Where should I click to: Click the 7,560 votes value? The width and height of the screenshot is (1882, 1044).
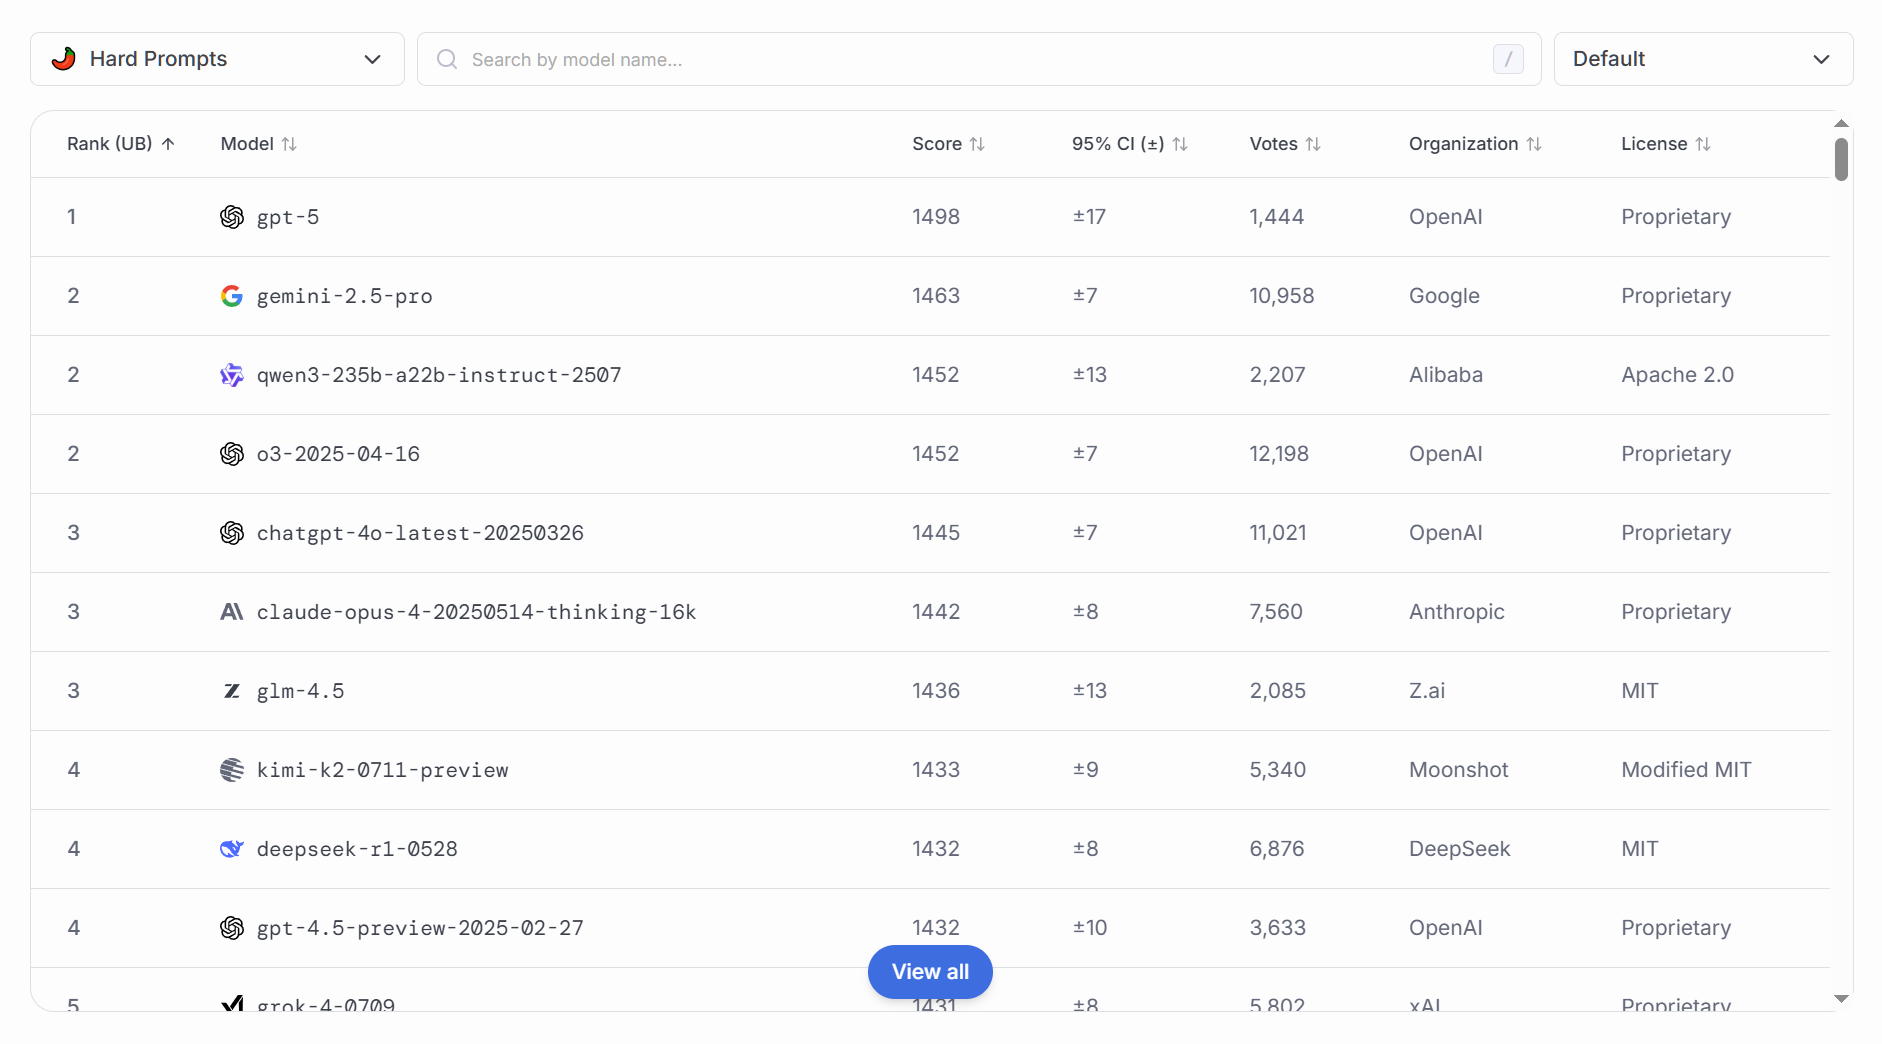pos(1276,612)
